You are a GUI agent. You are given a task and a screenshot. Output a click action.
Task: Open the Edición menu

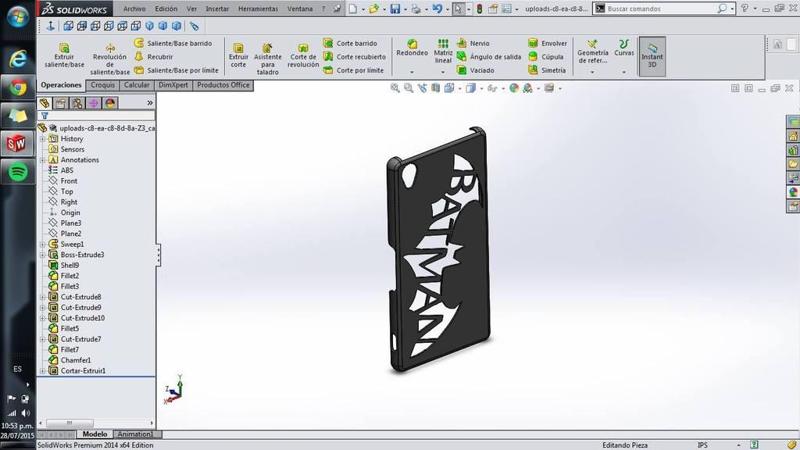point(166,9)
